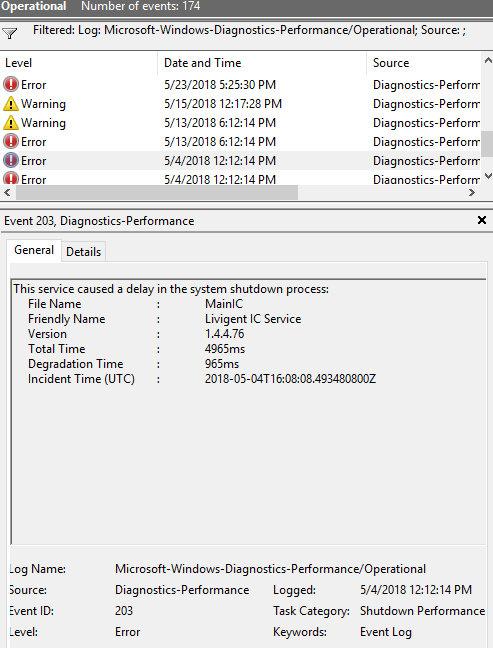493x648 pixels.
Task: Click the Level value 'Error' in event properties
Action: (x=128, y=632)
